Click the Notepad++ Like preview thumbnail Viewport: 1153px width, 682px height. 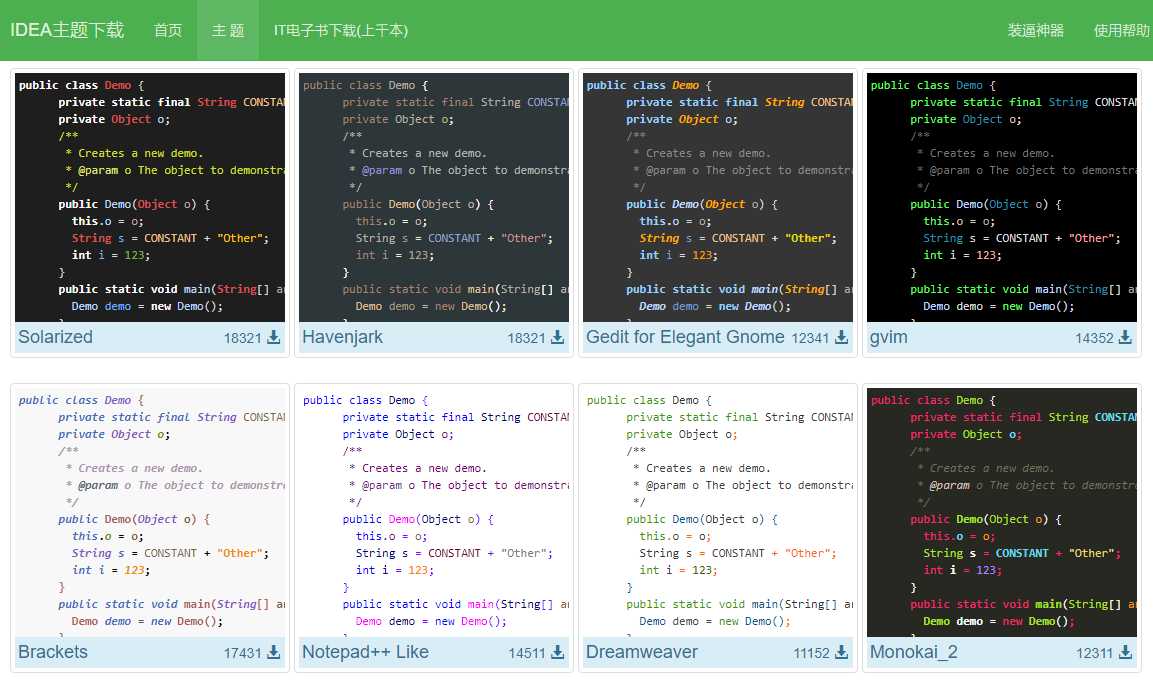click(434, 512)
